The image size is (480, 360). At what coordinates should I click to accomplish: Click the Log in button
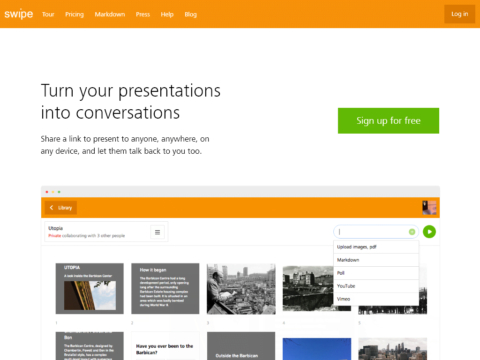coord(460,14)
